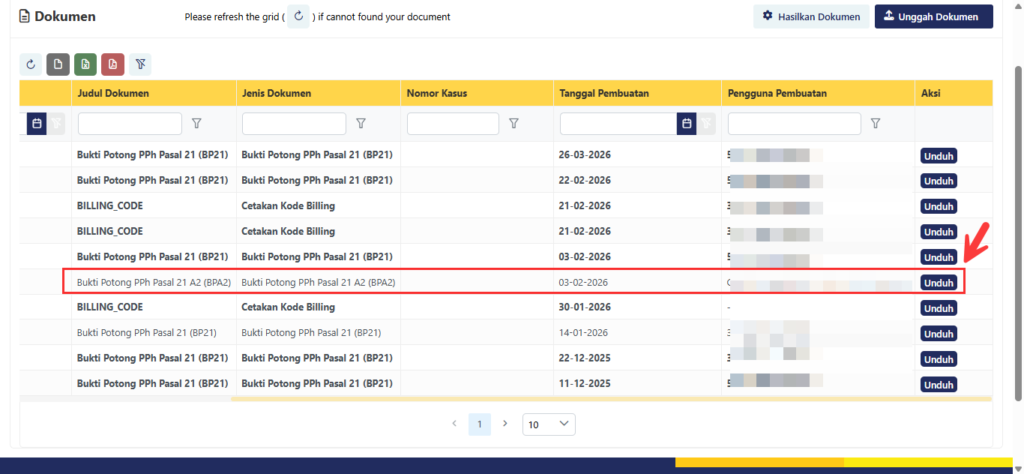Open calendar picker in Tanggal Pembuatan filter
The width and height of the screenshot is (1024, 474).
click(x=686, y=123)
